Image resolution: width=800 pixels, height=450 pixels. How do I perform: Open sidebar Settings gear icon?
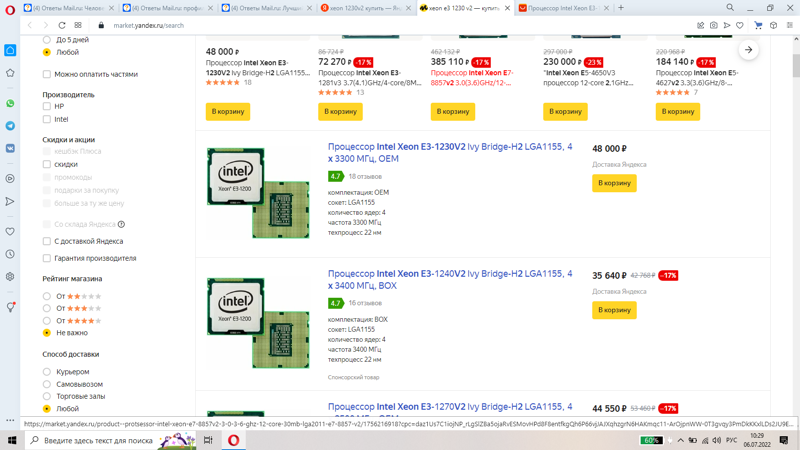10,277
